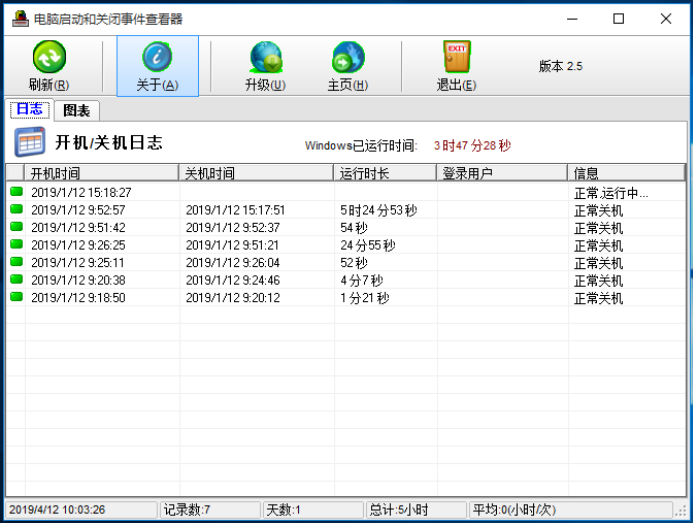Click the 登录用户 column header
The height and width of the screenshot is (523, 693).
tap(502, 173)
